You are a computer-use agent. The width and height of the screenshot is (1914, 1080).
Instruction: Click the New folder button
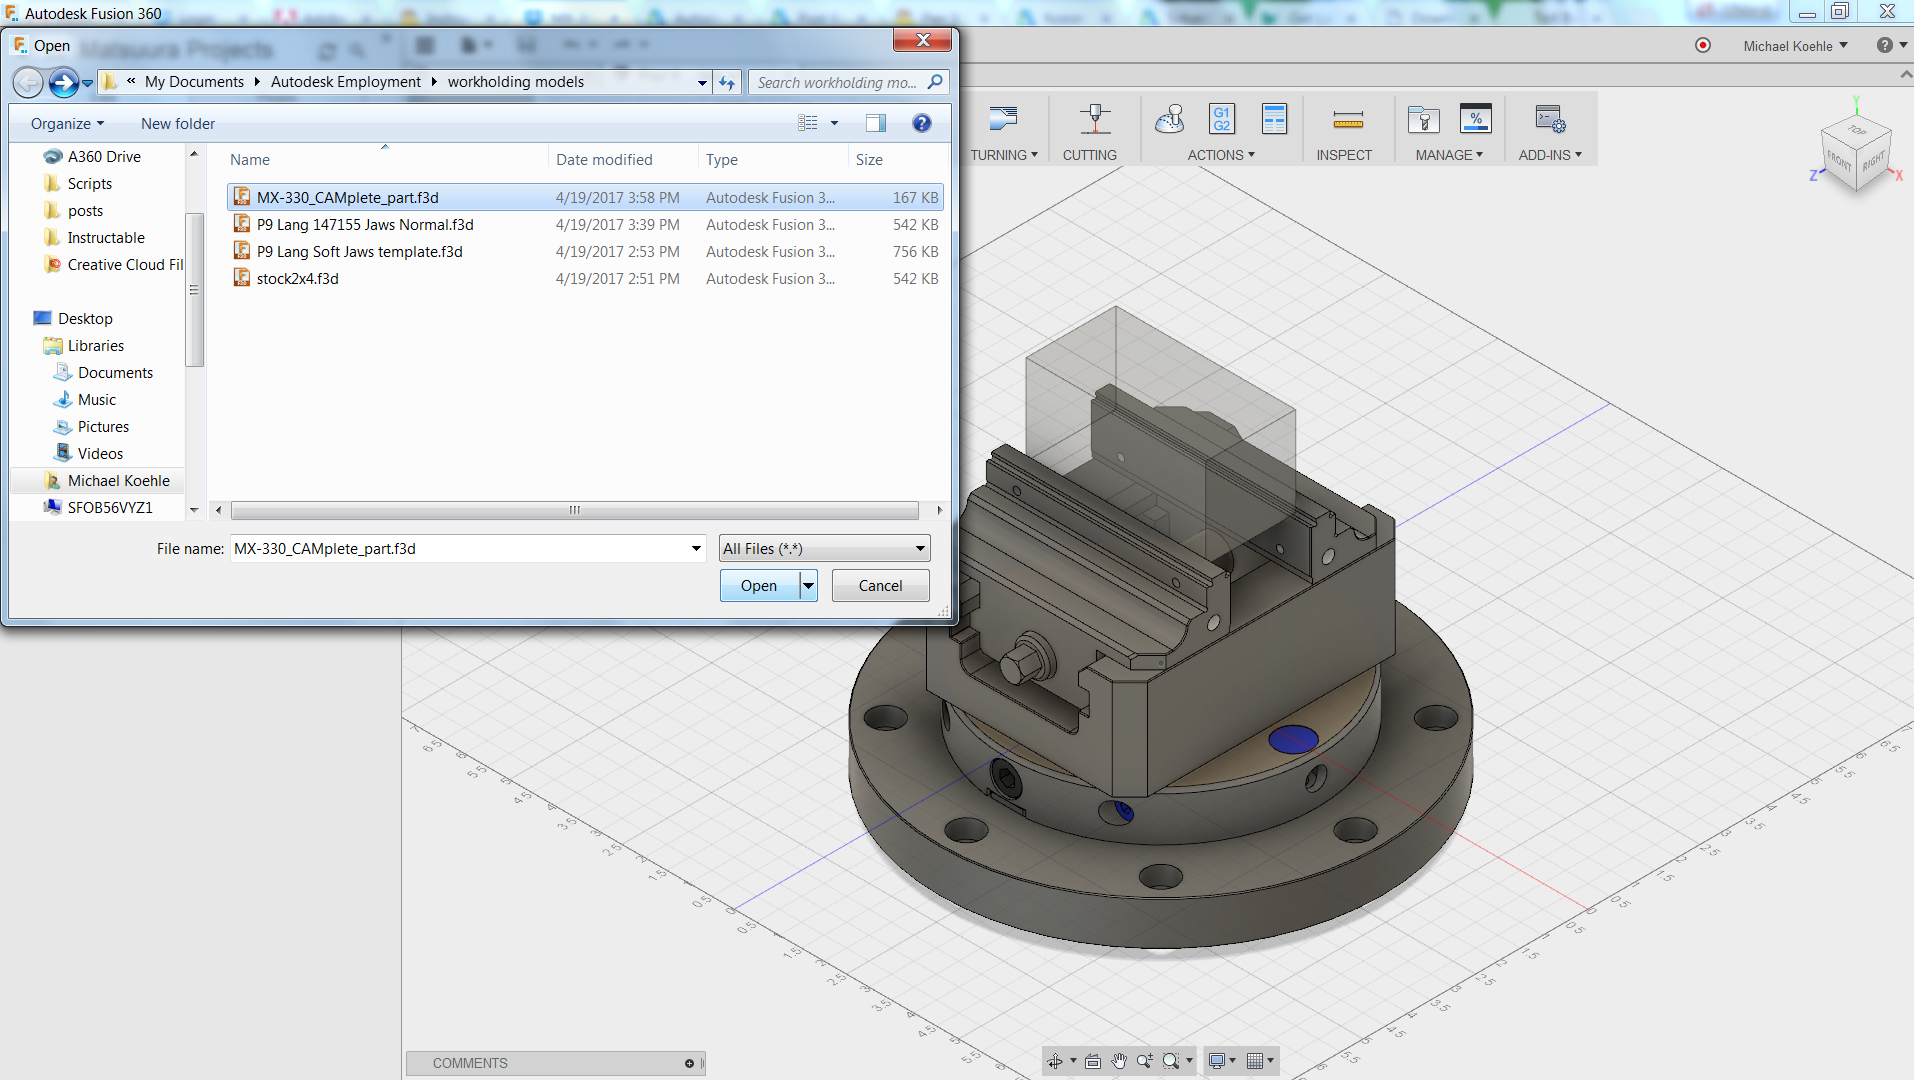pyautogui.click(x=178, y=124)
